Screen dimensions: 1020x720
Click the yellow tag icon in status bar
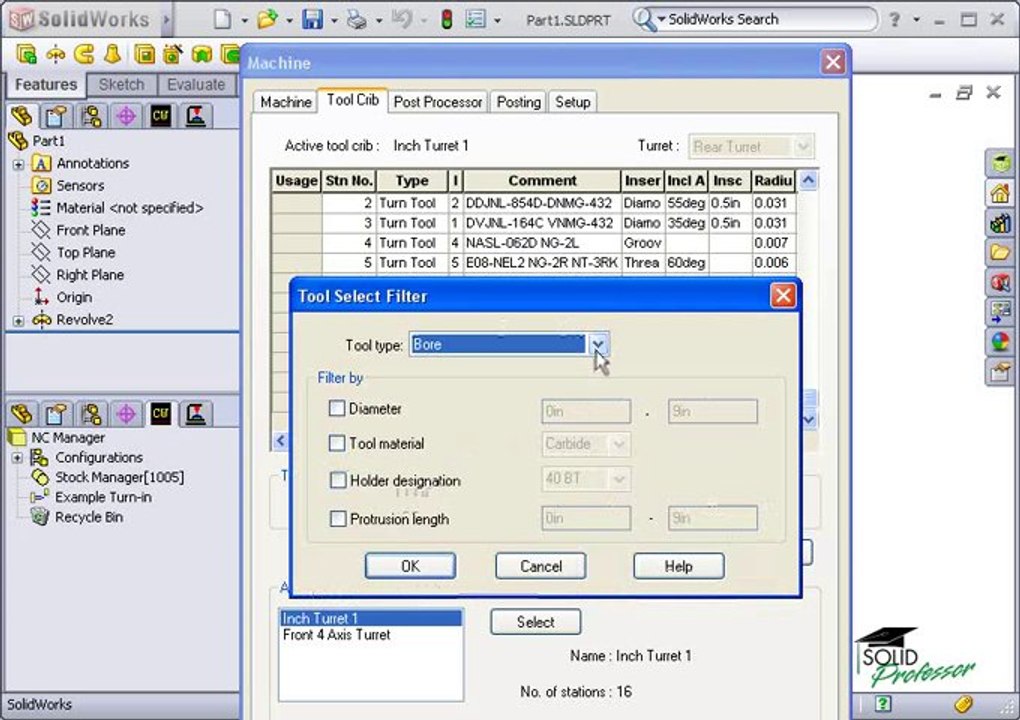point(963,704)
